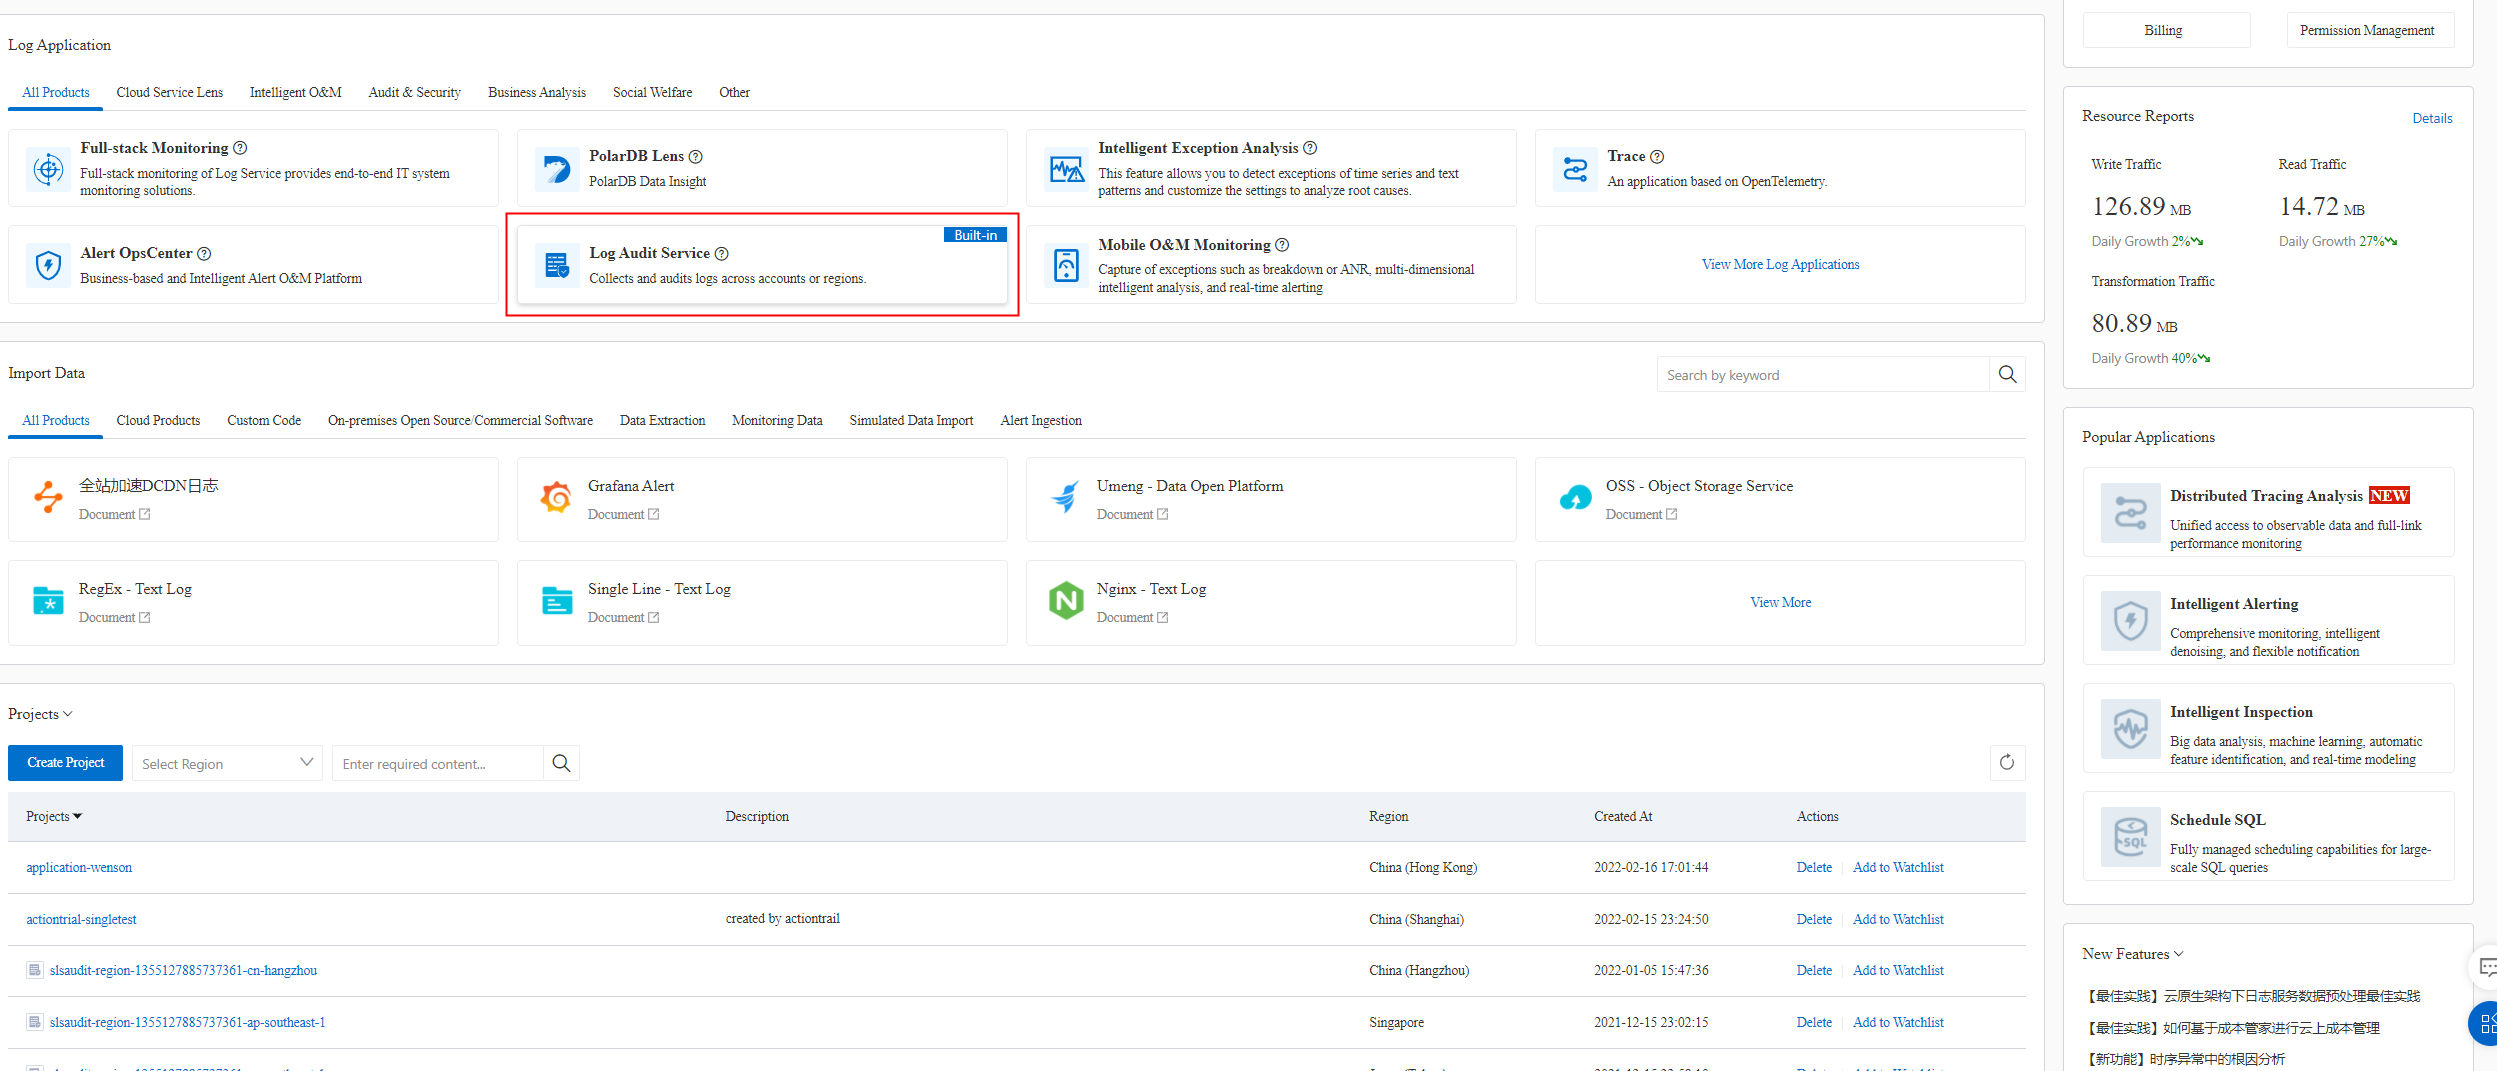The width and height of the screenshot is (2497, 1071).
Task: Select the Simulated Data Import tab
Action: [x=911, y=420]
